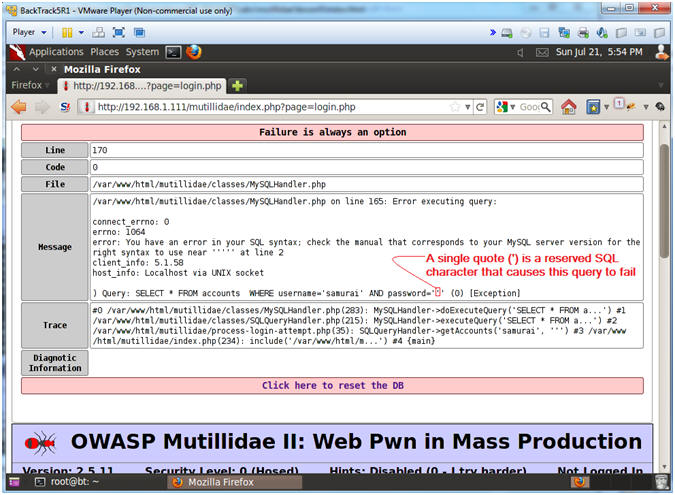This screenshot has height=495, width=675.
Task: Switch to the root@bt terminal taskbar button
Action: tap(67, 482)
